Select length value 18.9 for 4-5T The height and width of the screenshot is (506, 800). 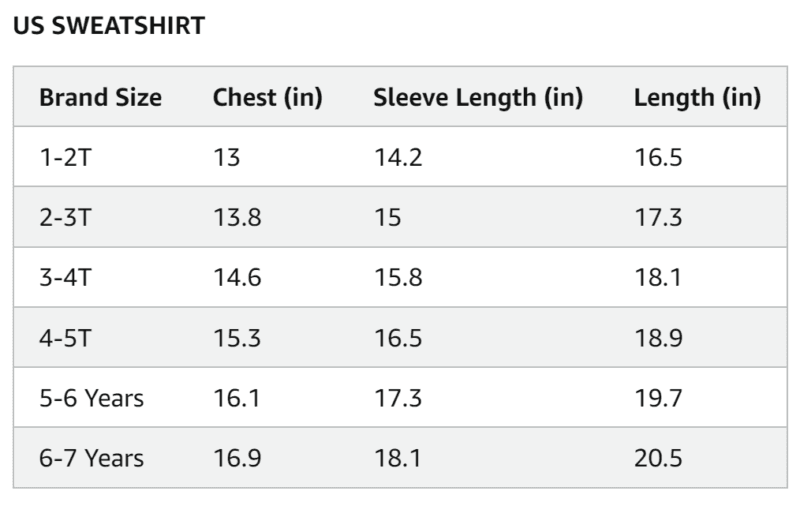(658, 338)
